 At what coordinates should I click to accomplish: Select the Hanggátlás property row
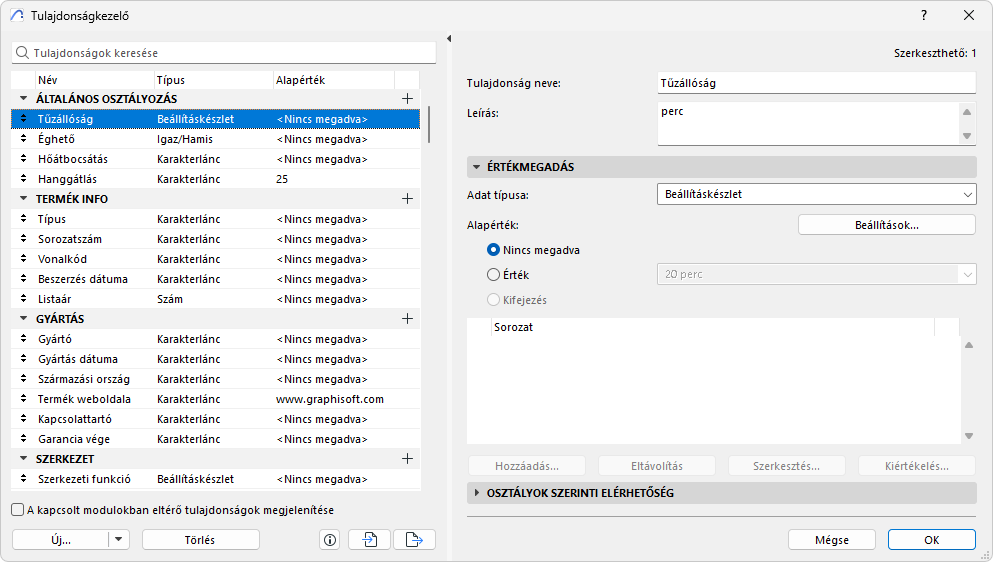click(200, 179)
